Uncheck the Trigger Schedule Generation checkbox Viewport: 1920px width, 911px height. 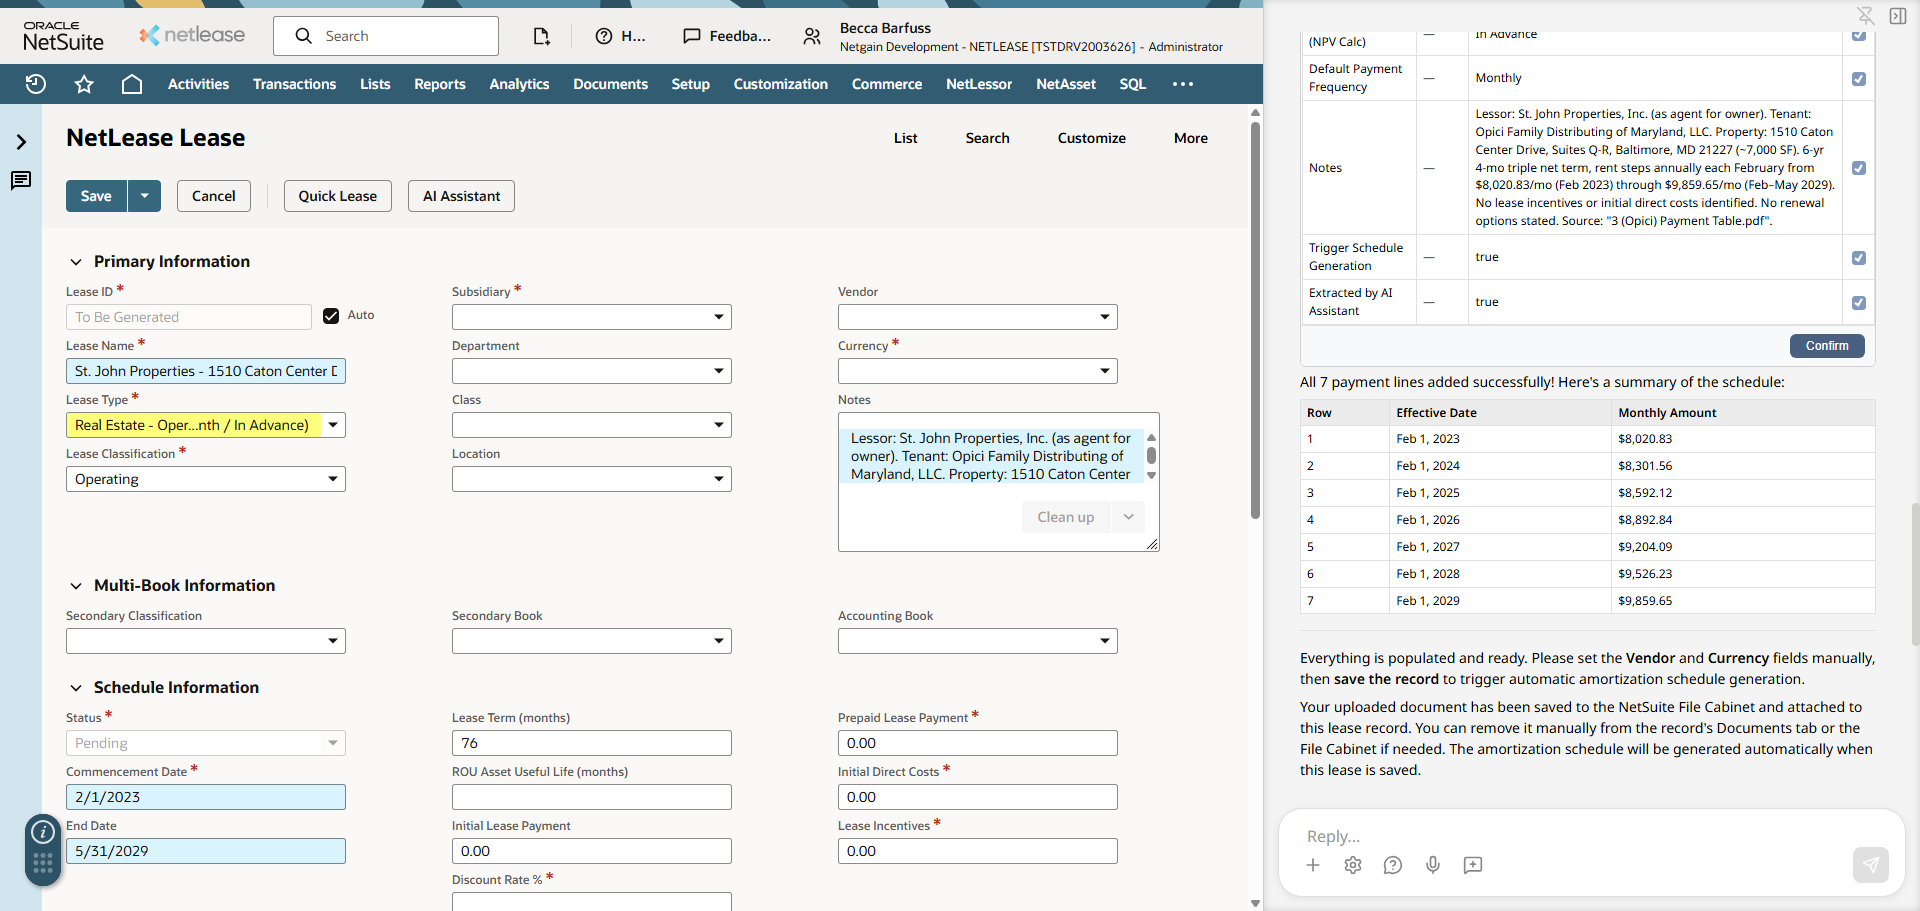coord(1859,258)
